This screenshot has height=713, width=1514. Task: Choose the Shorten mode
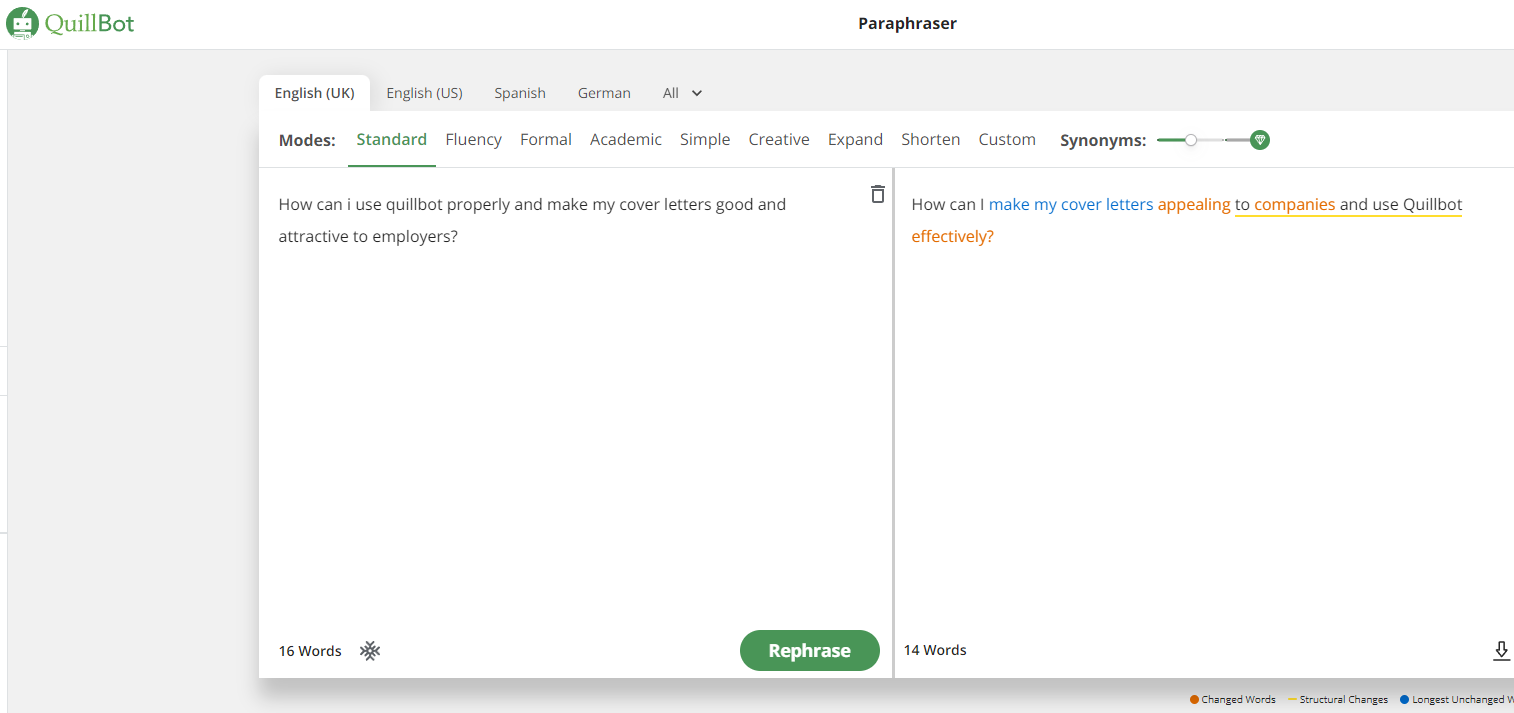(x=931, y=140)
